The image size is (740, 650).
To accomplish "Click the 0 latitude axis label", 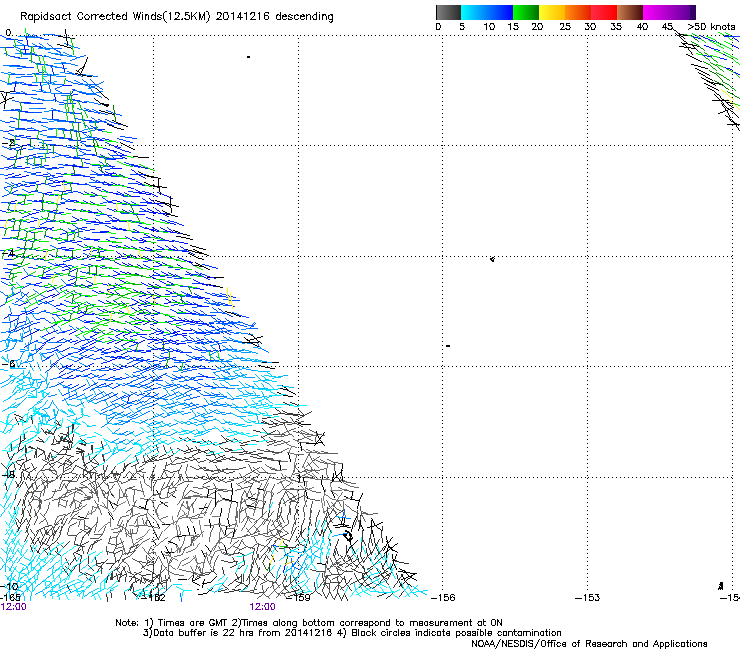I will coord(8,33).
